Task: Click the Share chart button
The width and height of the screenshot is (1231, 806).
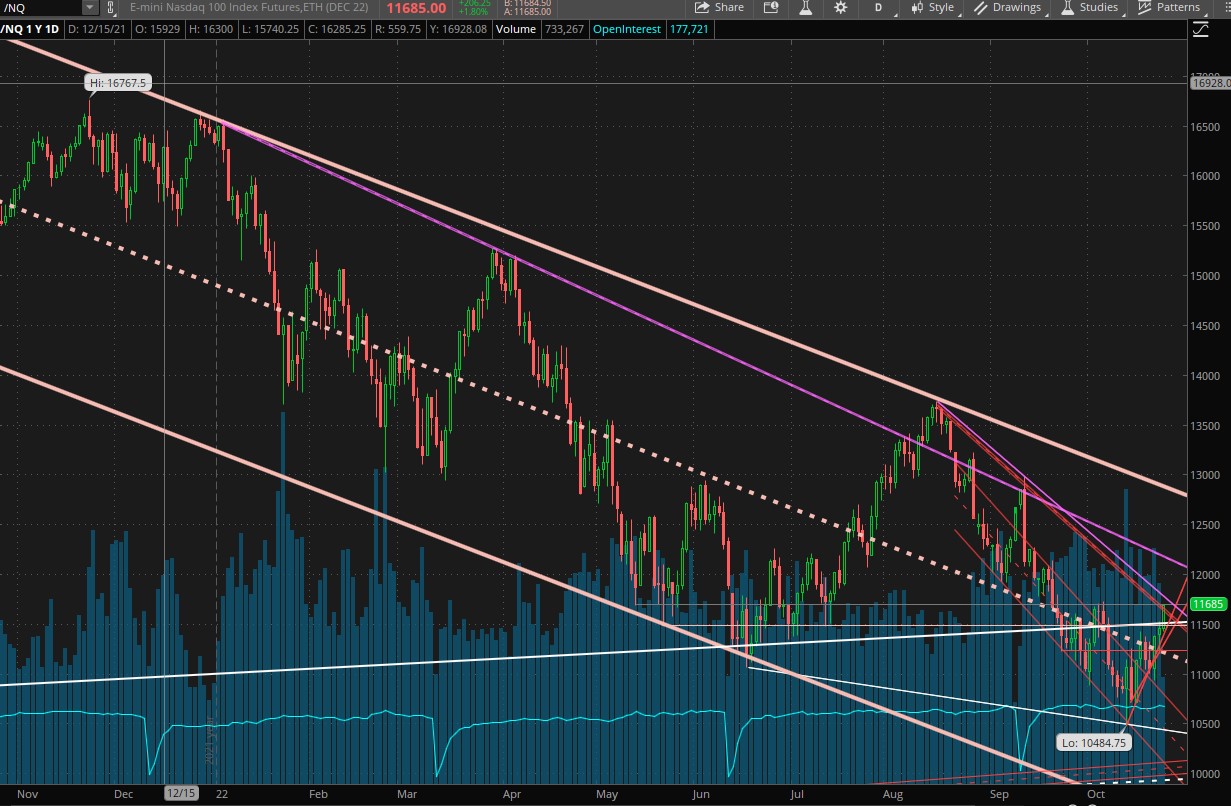Action: 719,7
